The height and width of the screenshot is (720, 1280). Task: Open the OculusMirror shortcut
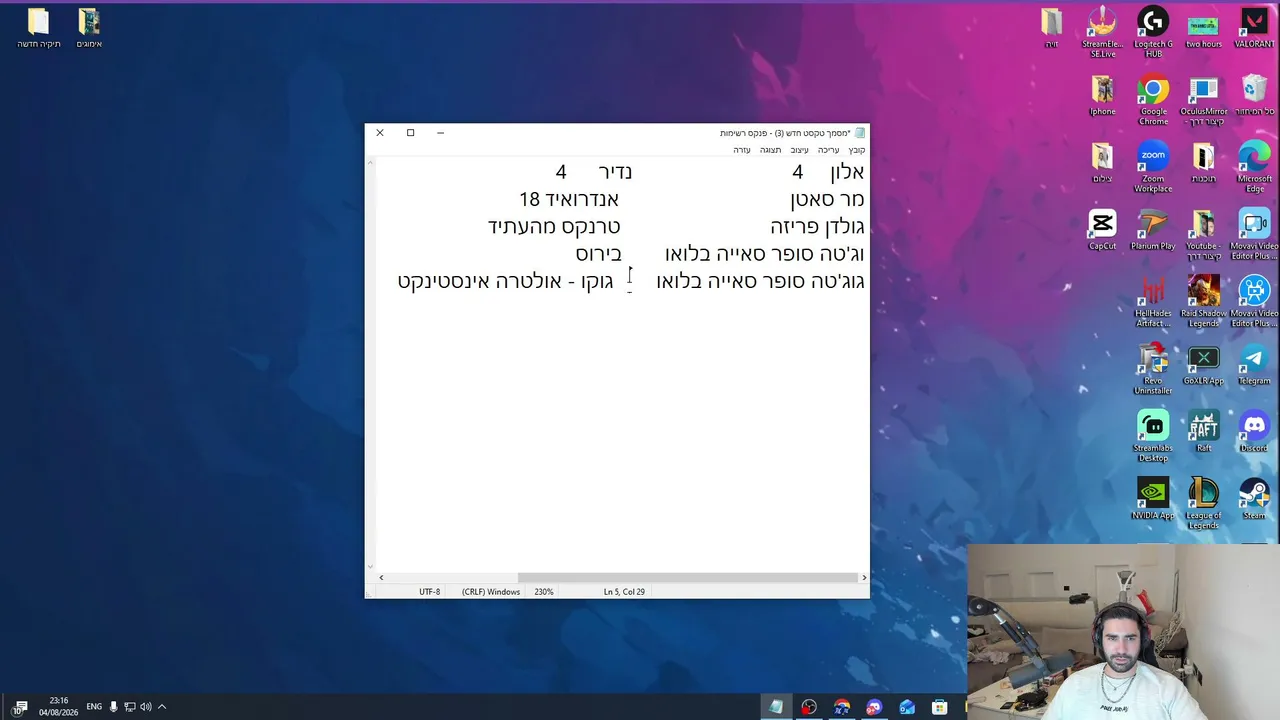coord(1203,100)
